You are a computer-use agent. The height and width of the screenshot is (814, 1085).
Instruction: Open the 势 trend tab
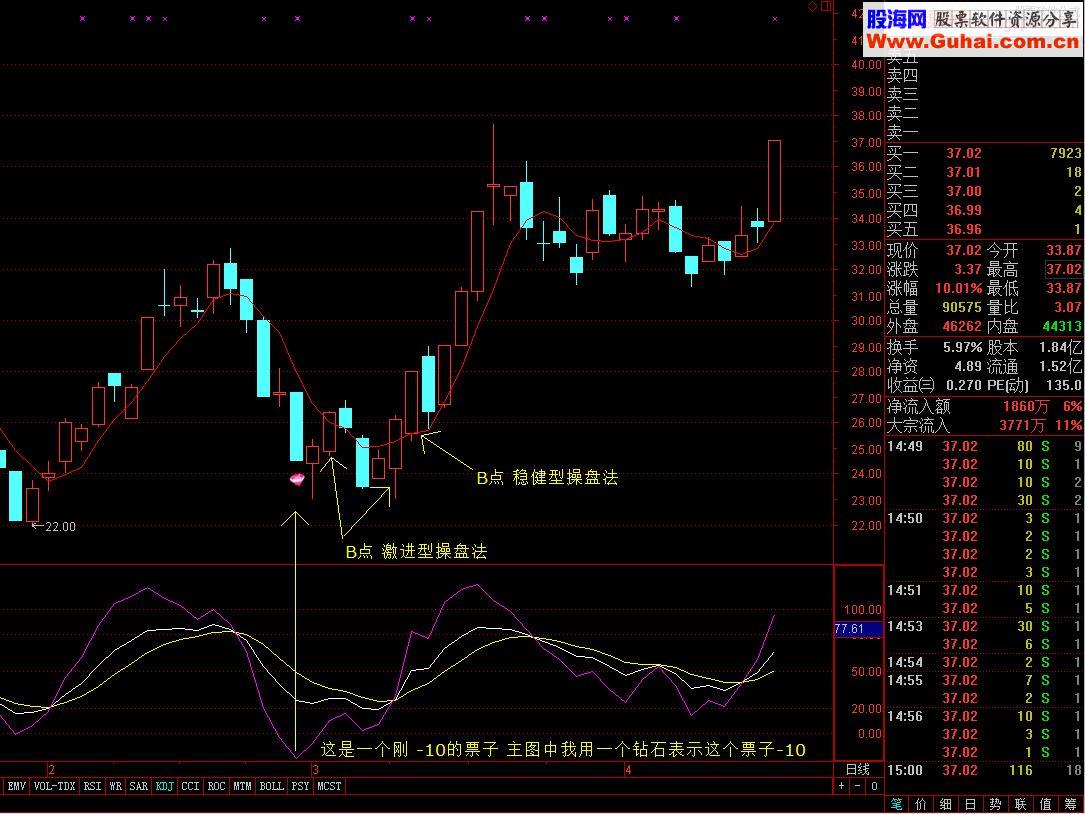click(996, 804)
